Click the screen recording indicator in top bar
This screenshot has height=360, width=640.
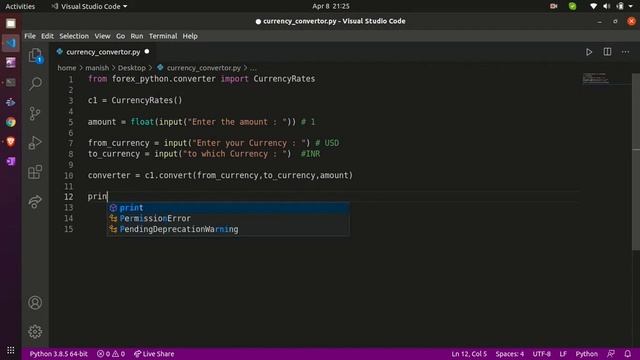click(553, 6)
